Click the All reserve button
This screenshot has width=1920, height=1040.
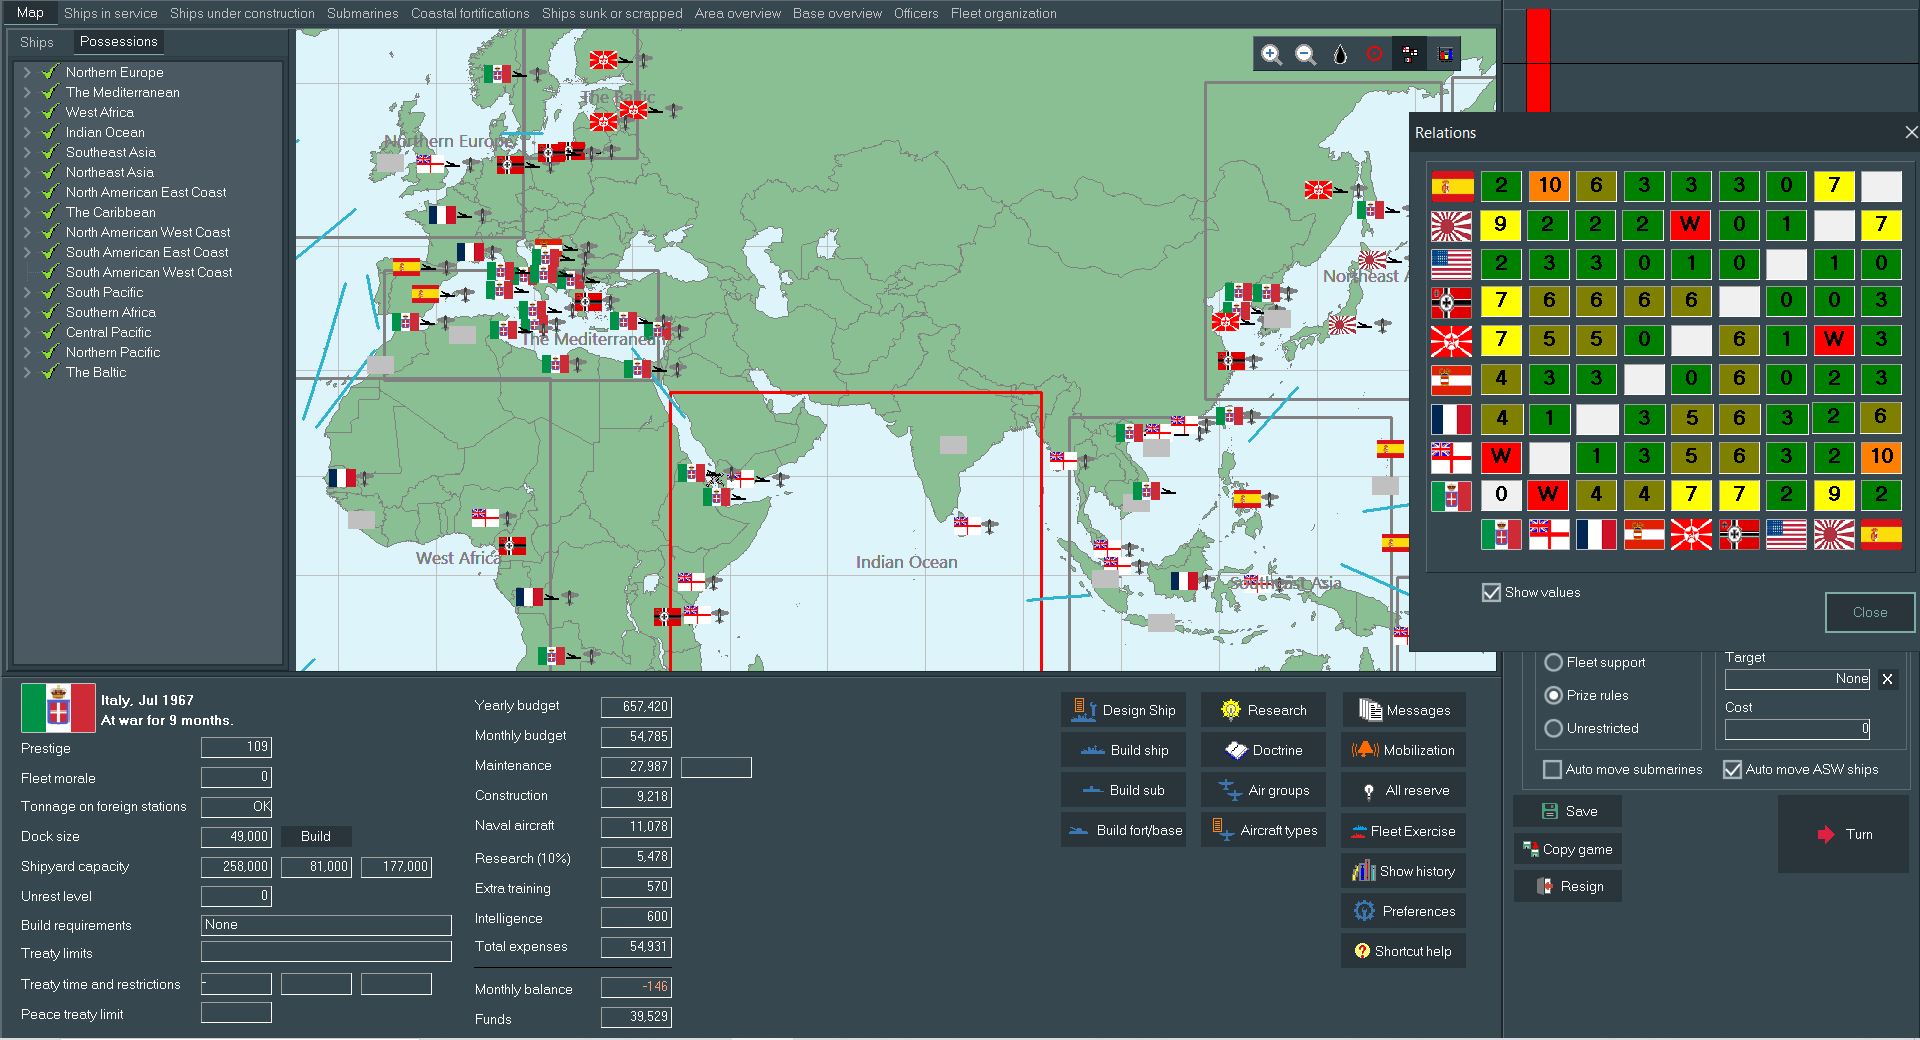tap(1403, 790)
